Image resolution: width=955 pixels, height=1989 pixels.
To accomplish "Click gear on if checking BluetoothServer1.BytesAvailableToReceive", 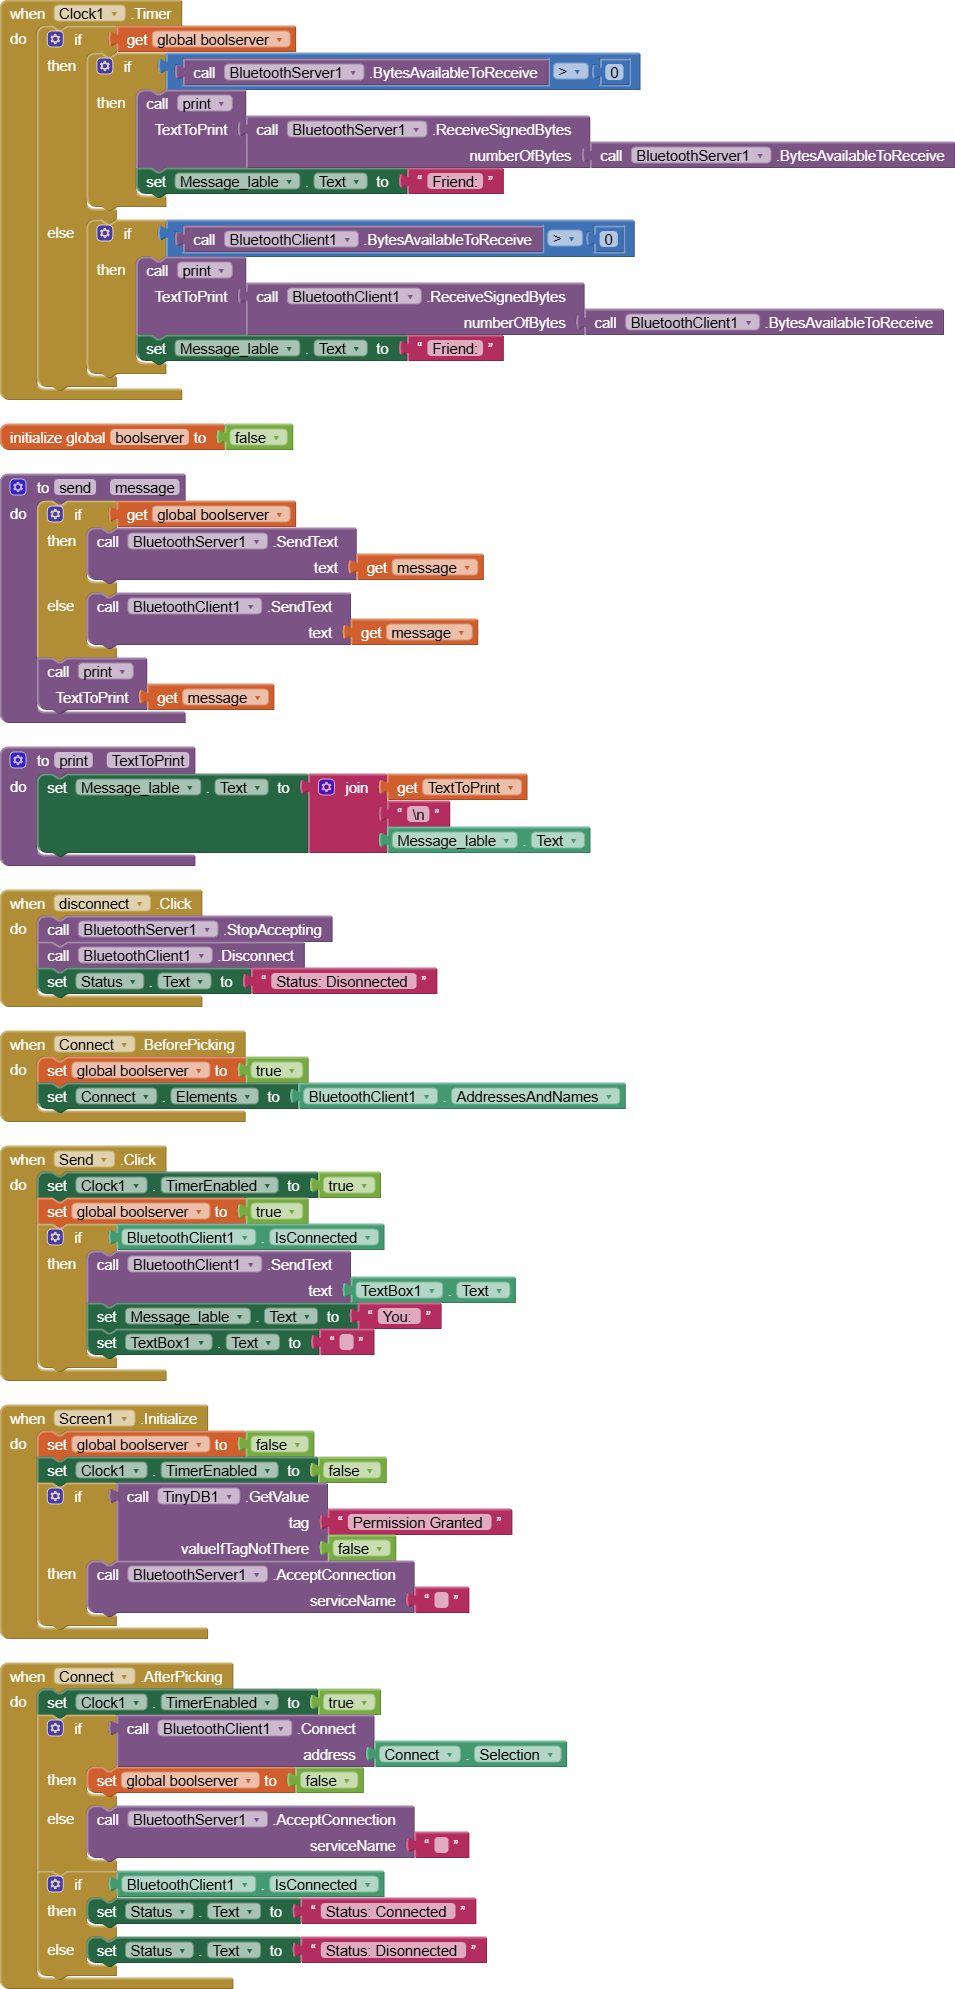I will click(106, 66).
